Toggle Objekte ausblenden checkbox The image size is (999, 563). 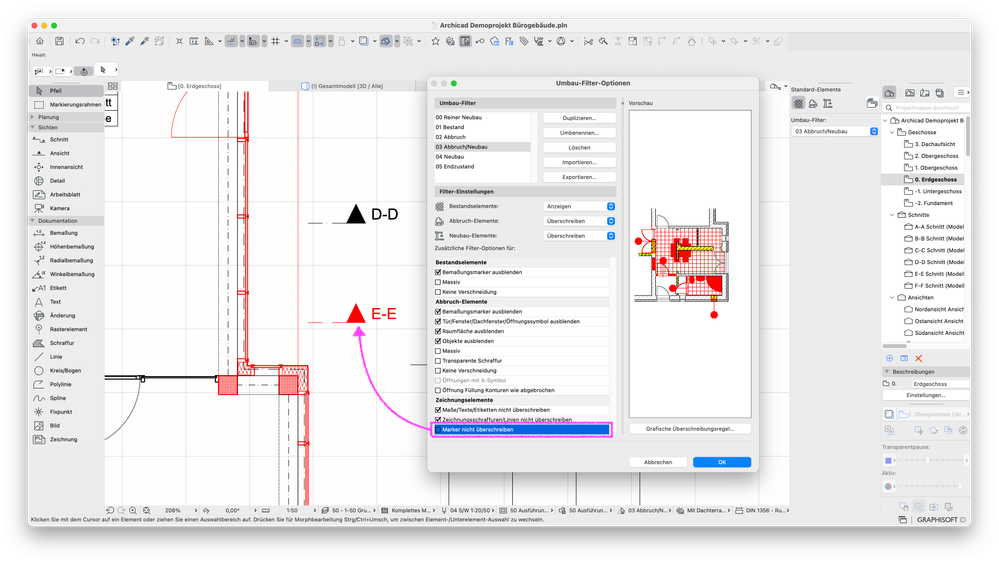(x=438, y=341)
